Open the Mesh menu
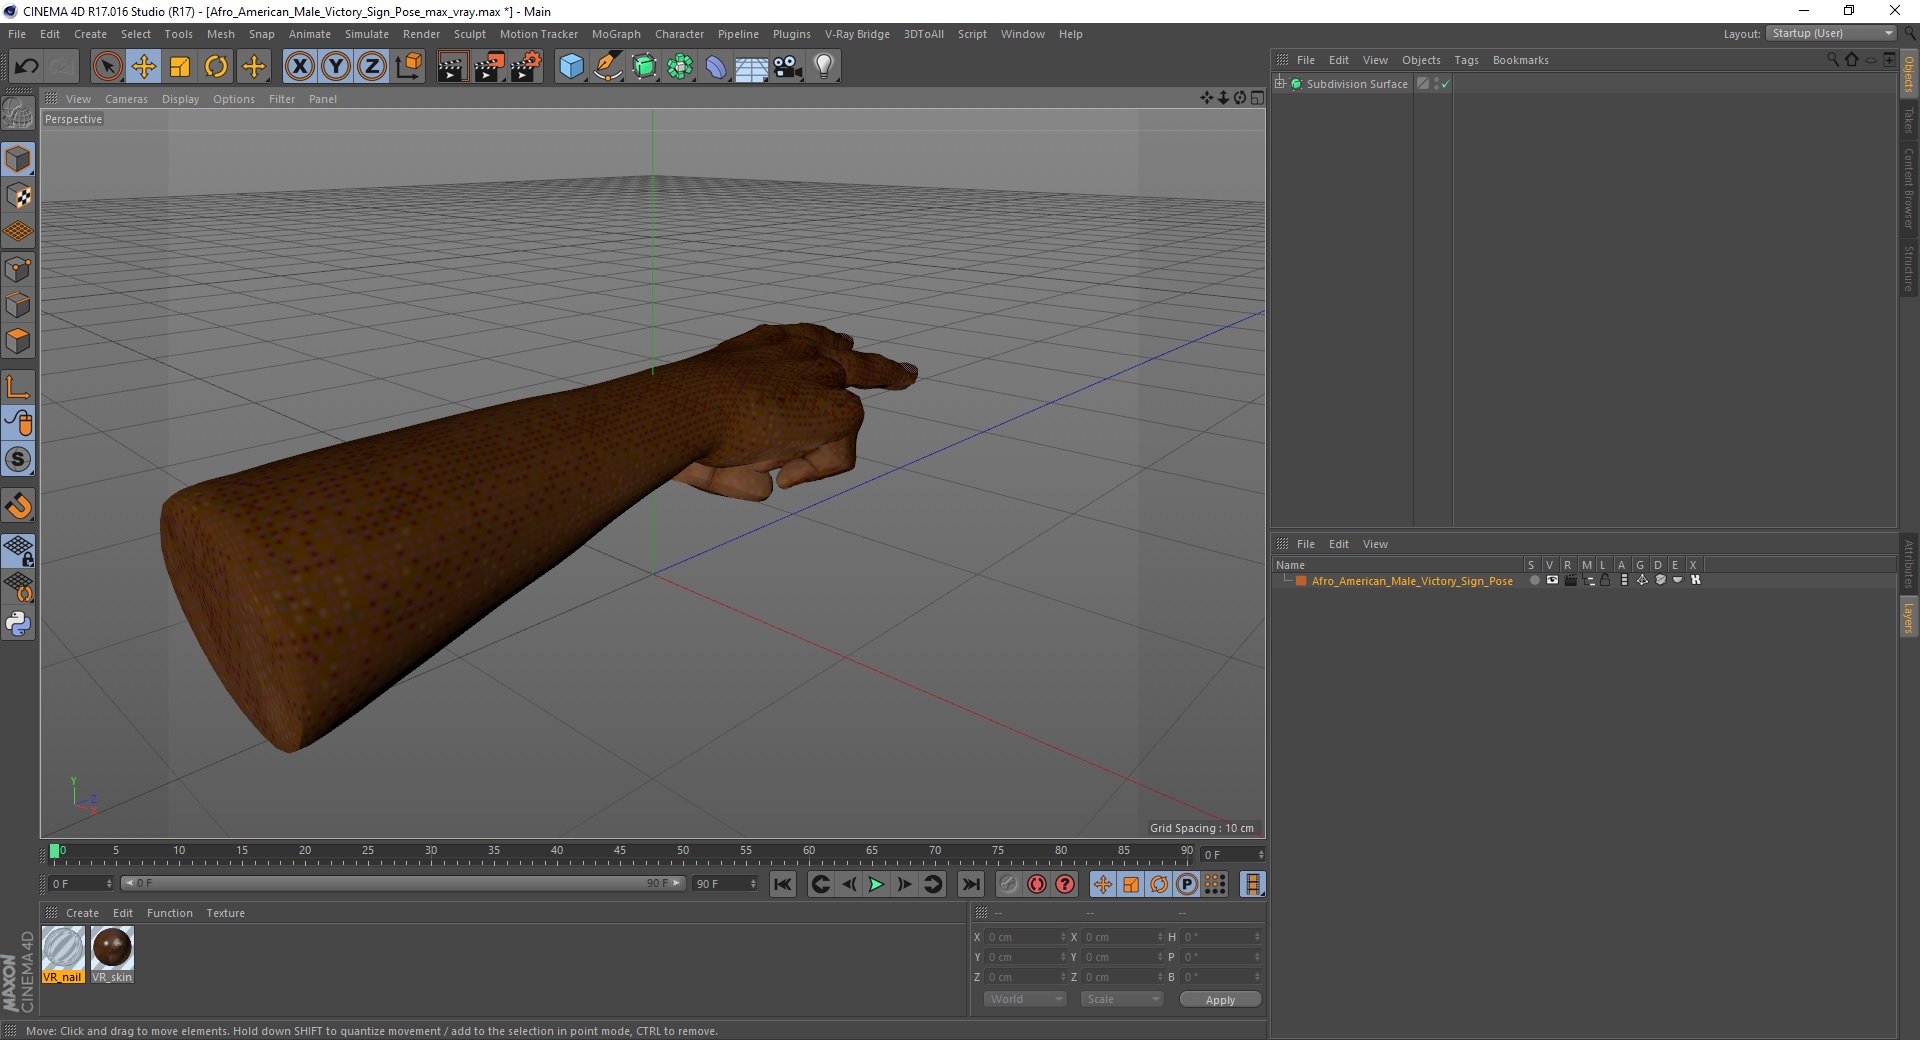Image resolution: width=1920 pixels, height=1040 pixels. coord(221,34)
